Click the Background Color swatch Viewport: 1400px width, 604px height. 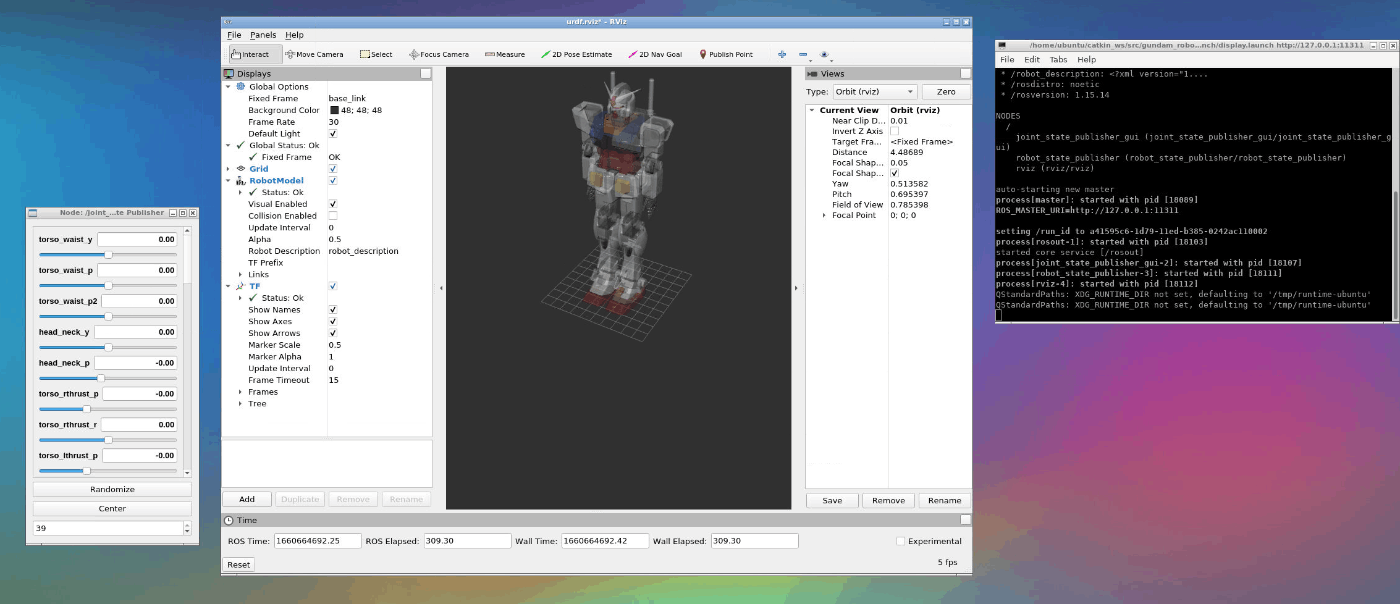pyautogui.click(x=333, y=110)
